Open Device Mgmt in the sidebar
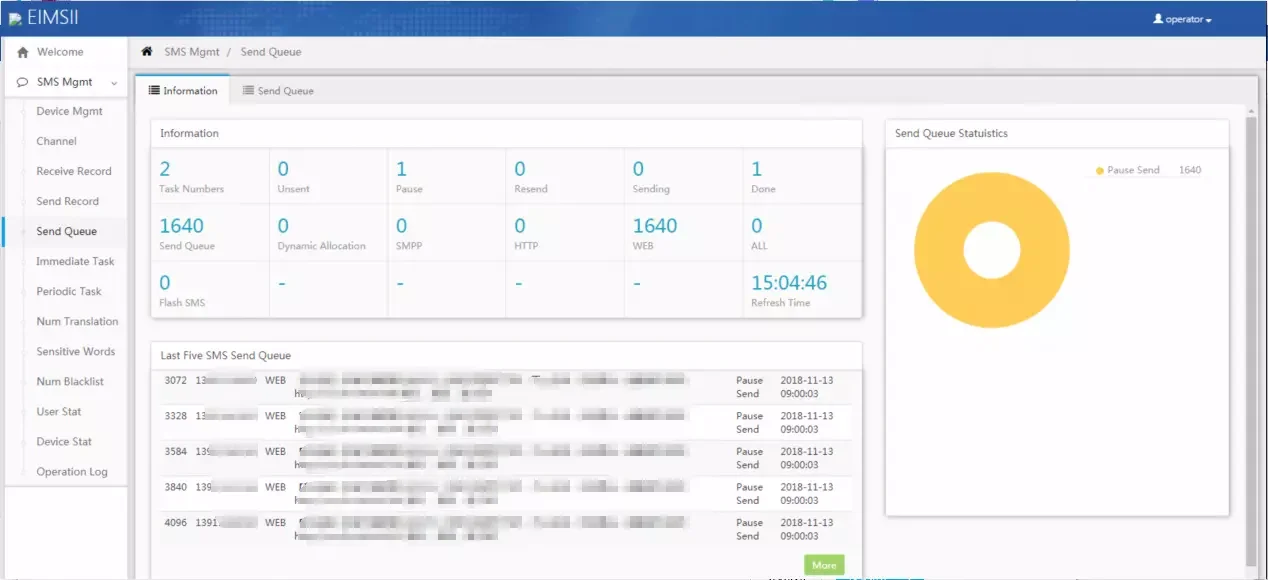 click(x=69, y=111)
